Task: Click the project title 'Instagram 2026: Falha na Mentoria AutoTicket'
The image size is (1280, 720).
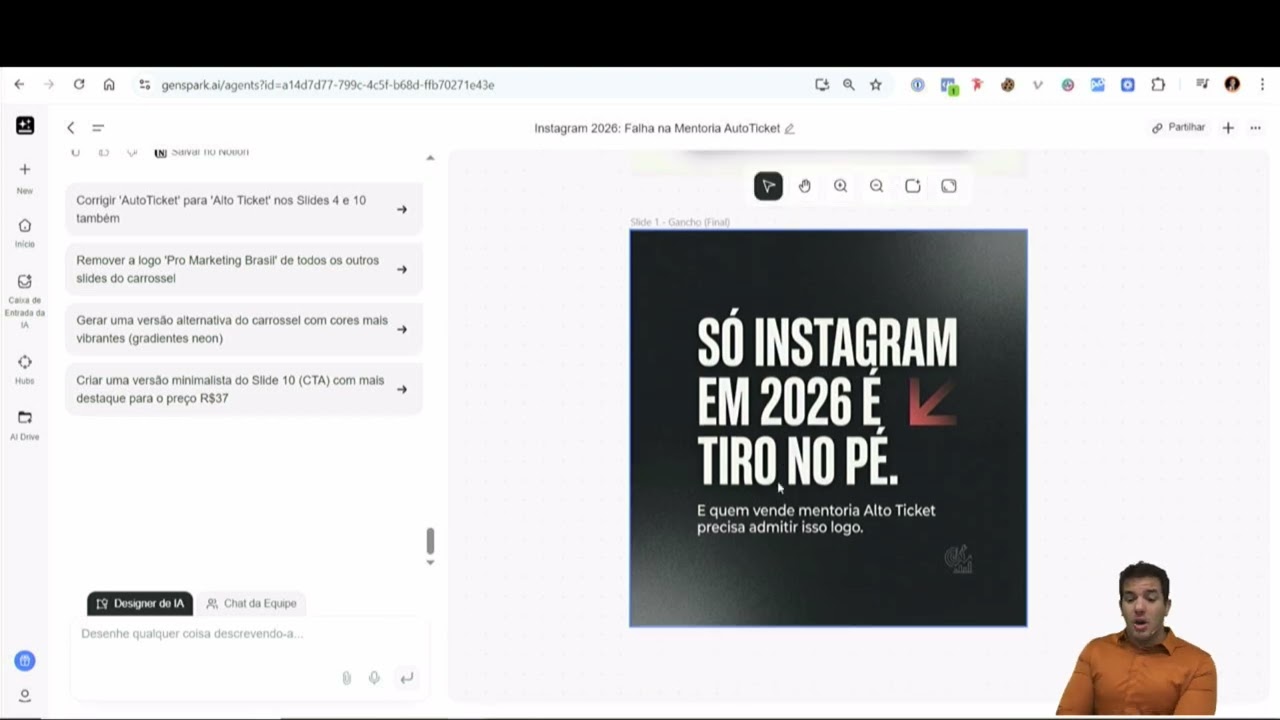Action: [x=657, y=128]
